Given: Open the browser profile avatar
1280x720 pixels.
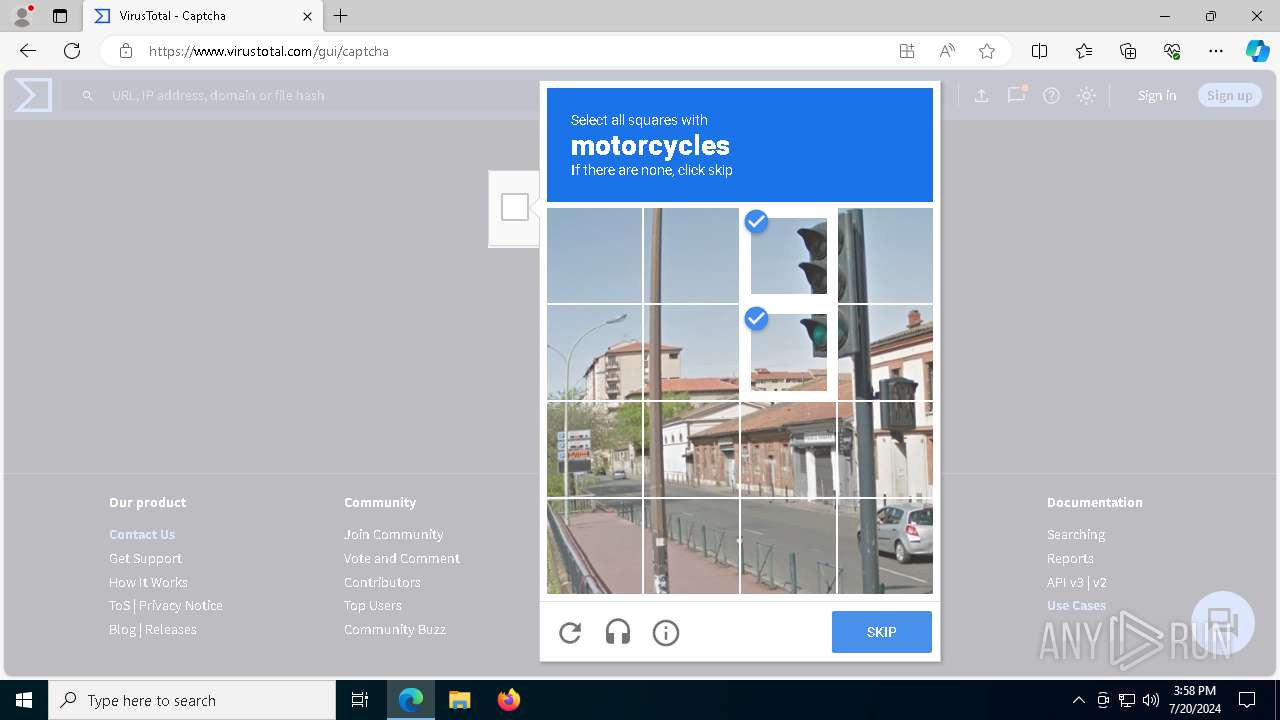Looking at the screenshot, I should point(22,16).
